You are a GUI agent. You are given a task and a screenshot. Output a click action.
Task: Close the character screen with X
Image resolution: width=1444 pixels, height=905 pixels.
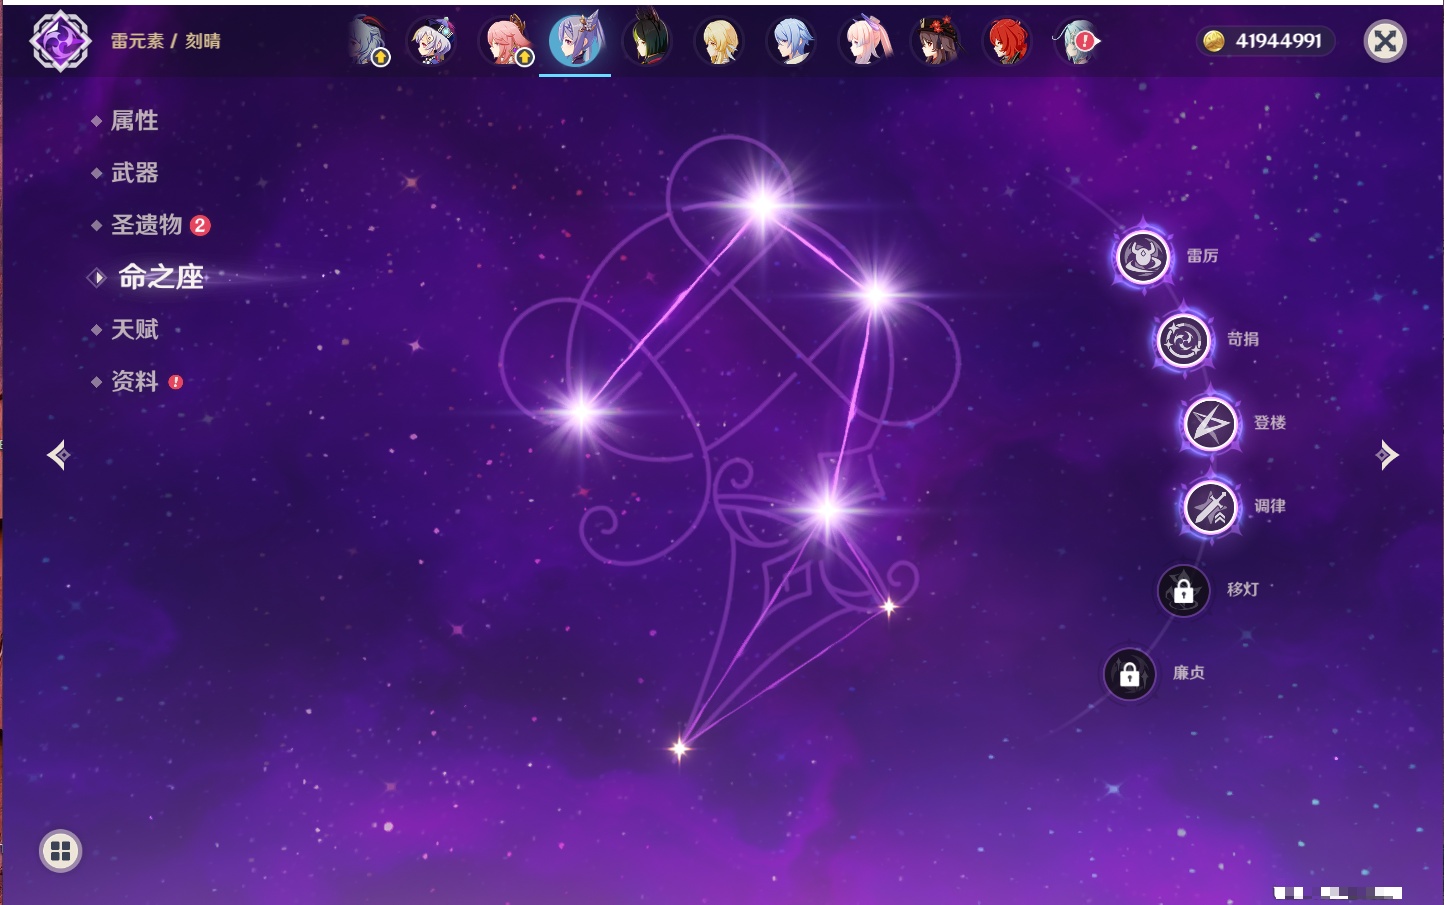pyautogui.click(x=1385, y=41)
